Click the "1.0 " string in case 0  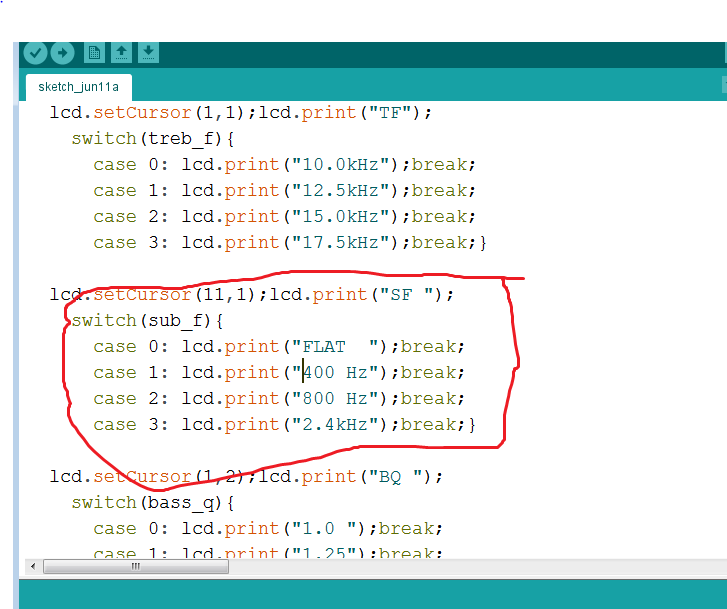coord(324,528)
